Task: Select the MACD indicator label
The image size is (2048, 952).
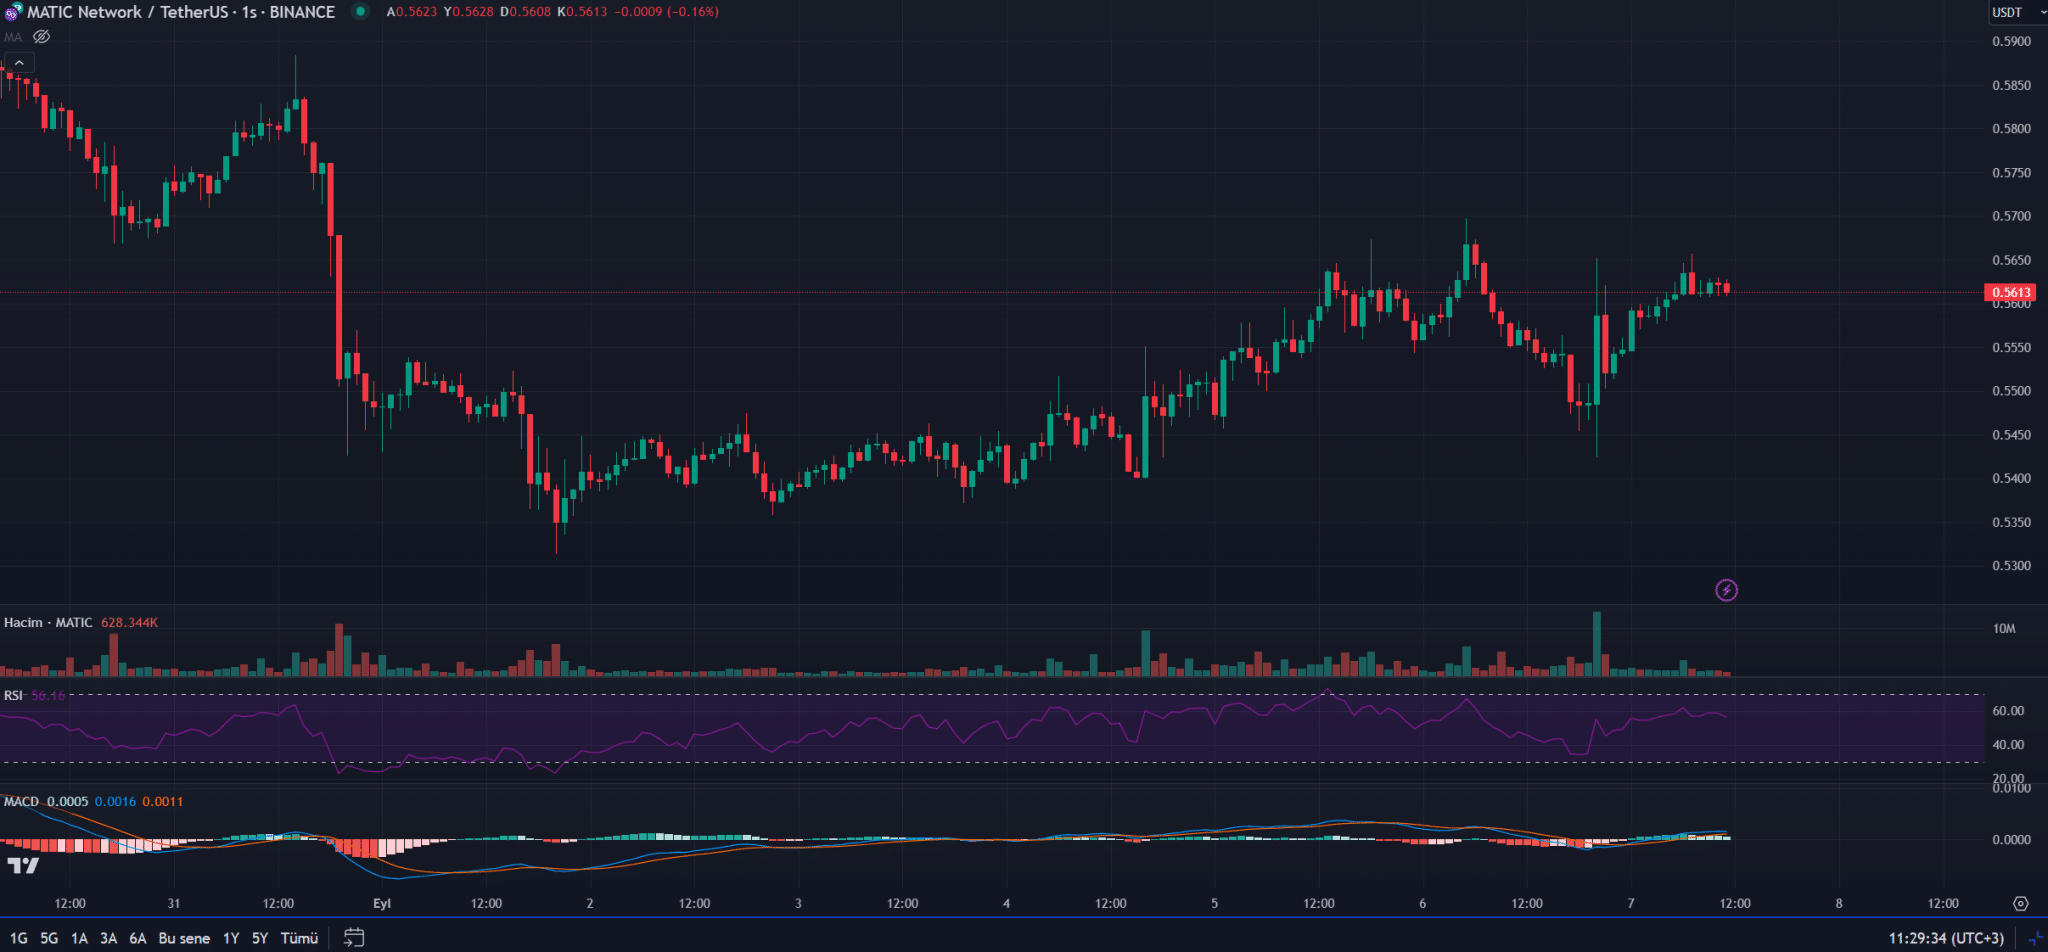Action: 21,801
